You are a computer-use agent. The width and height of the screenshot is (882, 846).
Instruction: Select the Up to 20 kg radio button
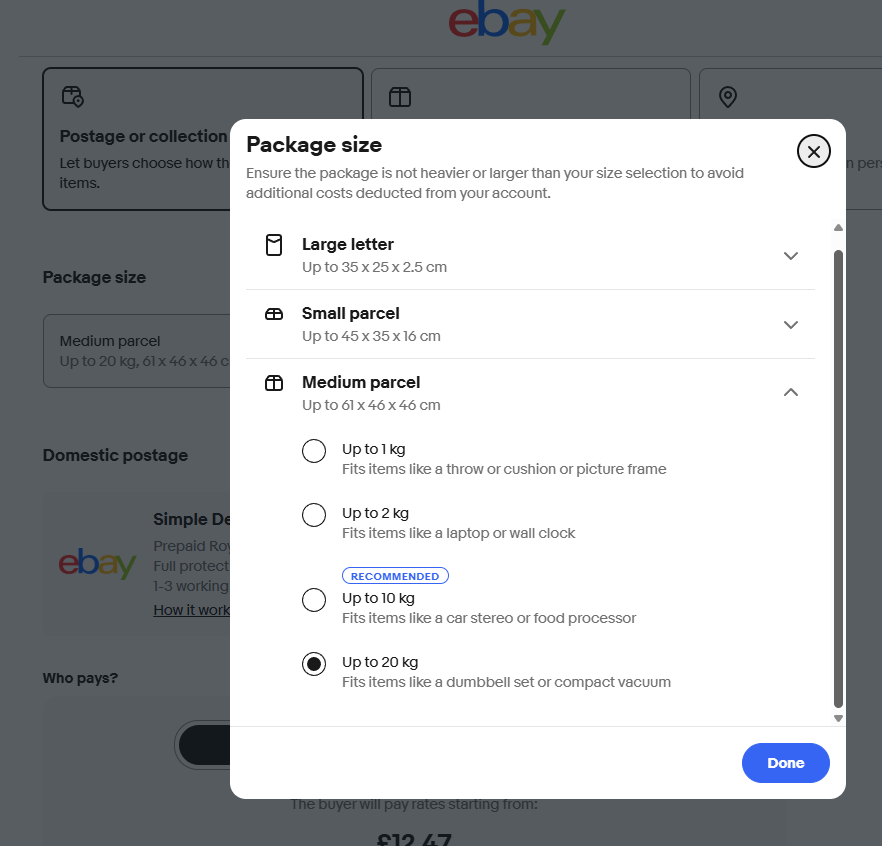314,664
